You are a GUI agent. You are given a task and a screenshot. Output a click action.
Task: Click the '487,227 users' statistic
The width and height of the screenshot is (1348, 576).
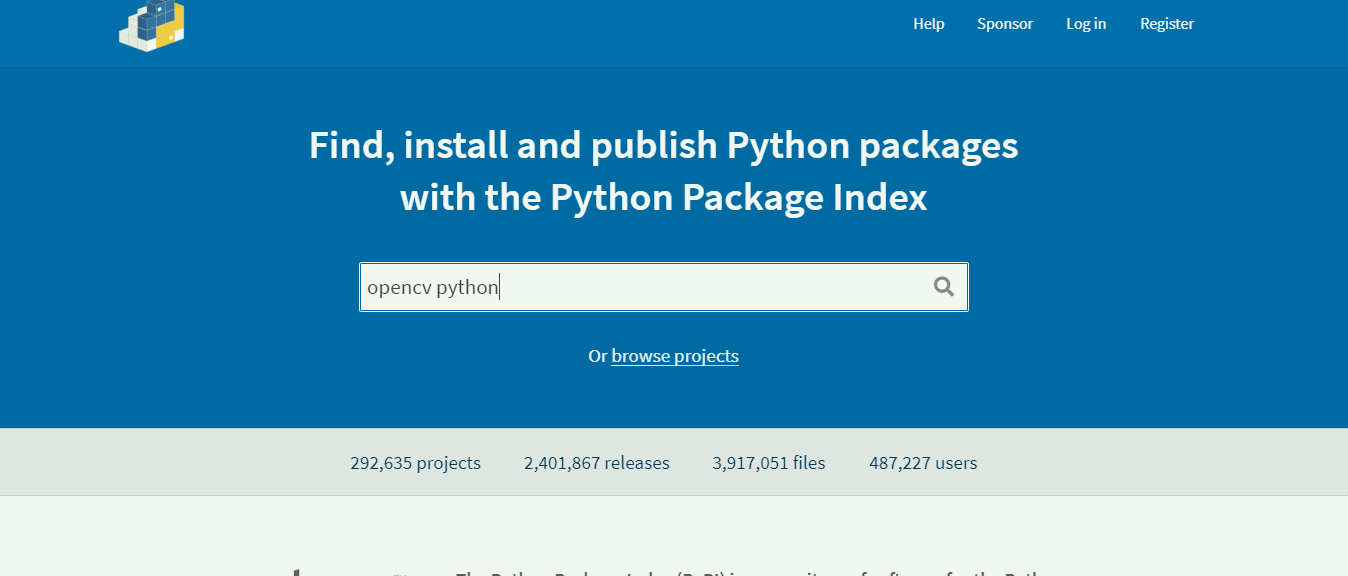point(923,463)
